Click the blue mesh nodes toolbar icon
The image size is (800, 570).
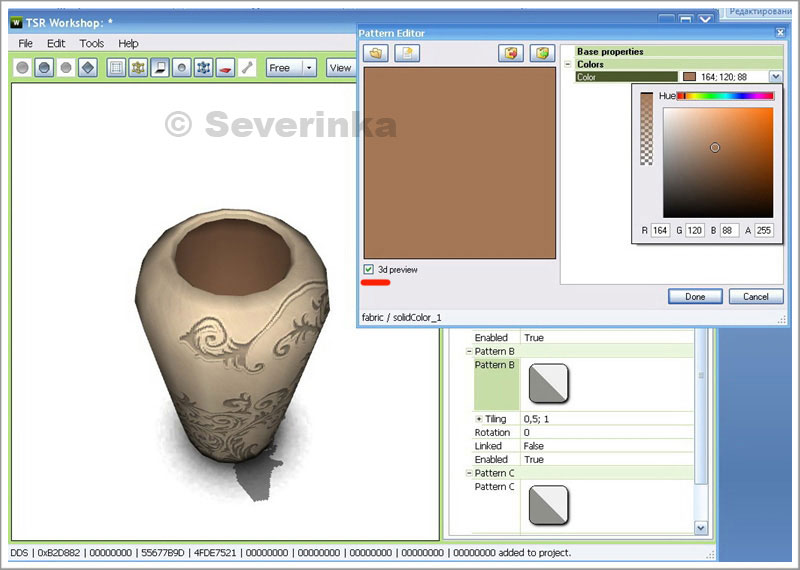(203, 68)
